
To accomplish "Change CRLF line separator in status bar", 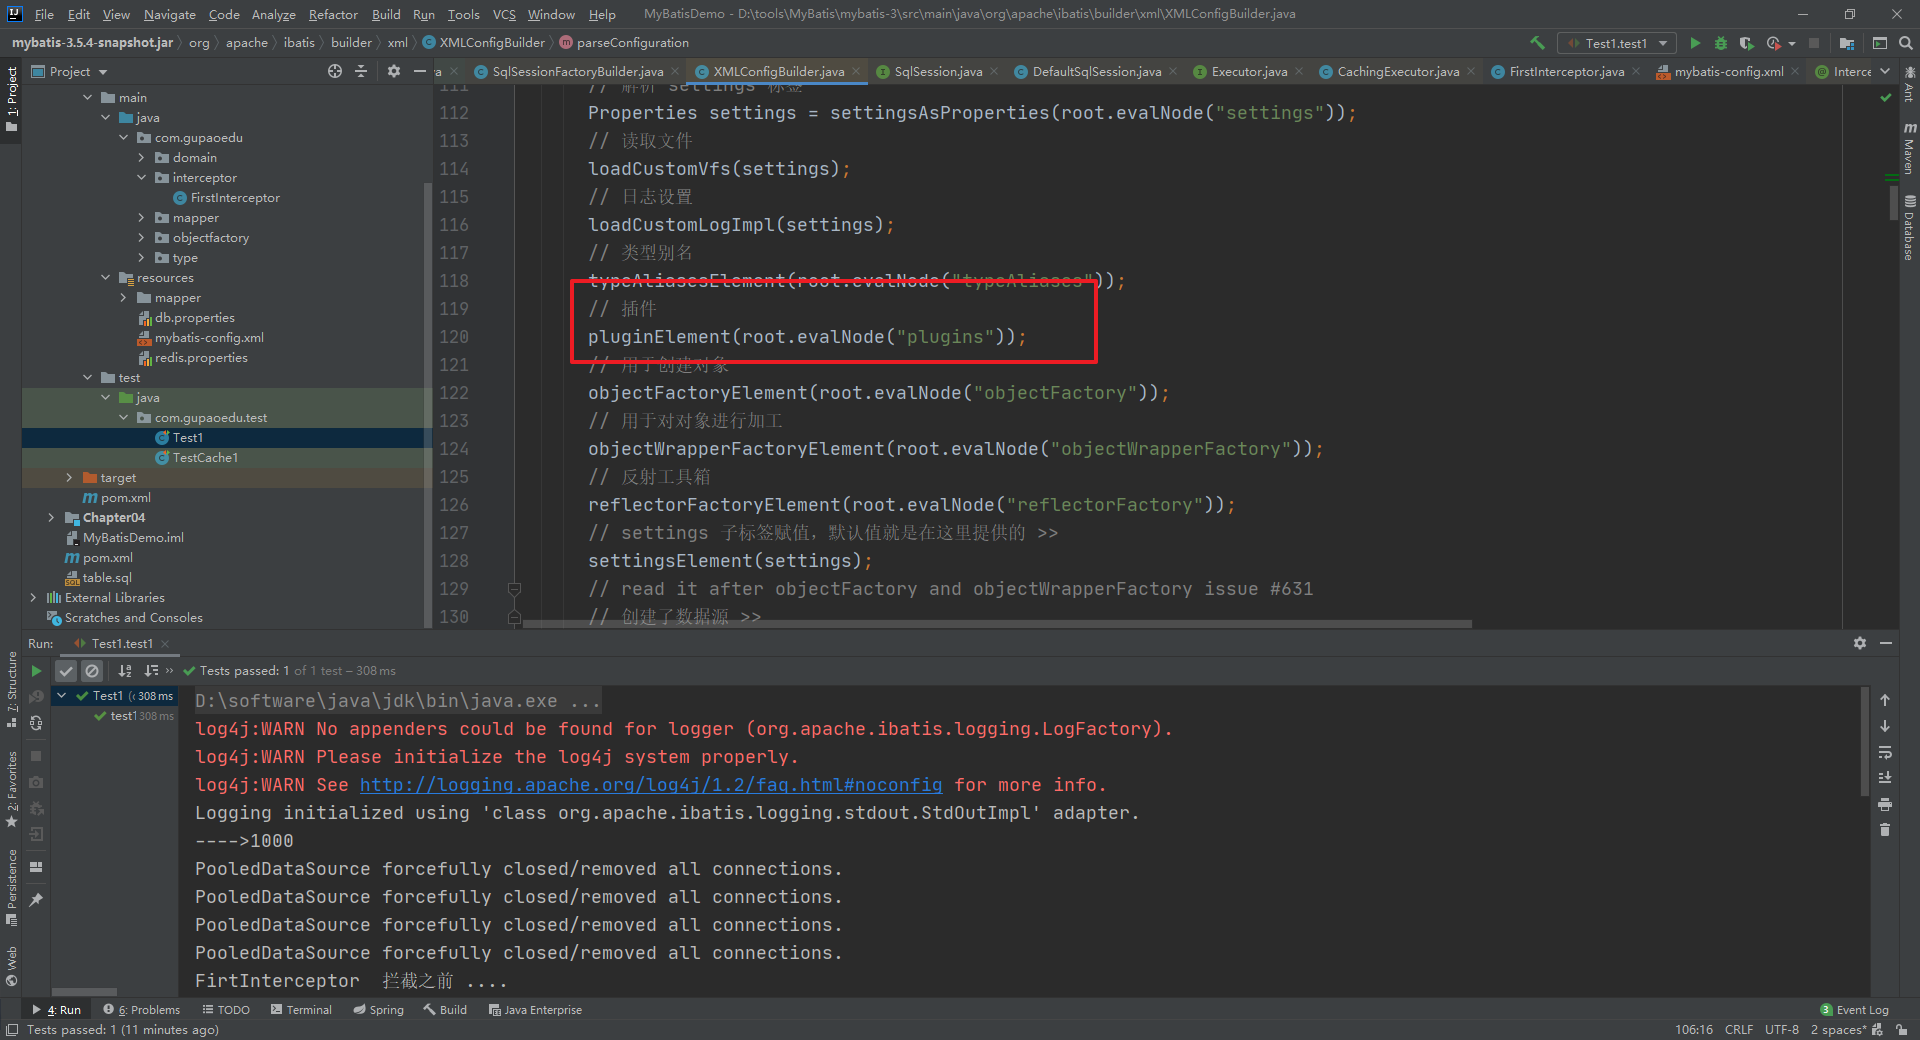I will tap(1739, 1030).
